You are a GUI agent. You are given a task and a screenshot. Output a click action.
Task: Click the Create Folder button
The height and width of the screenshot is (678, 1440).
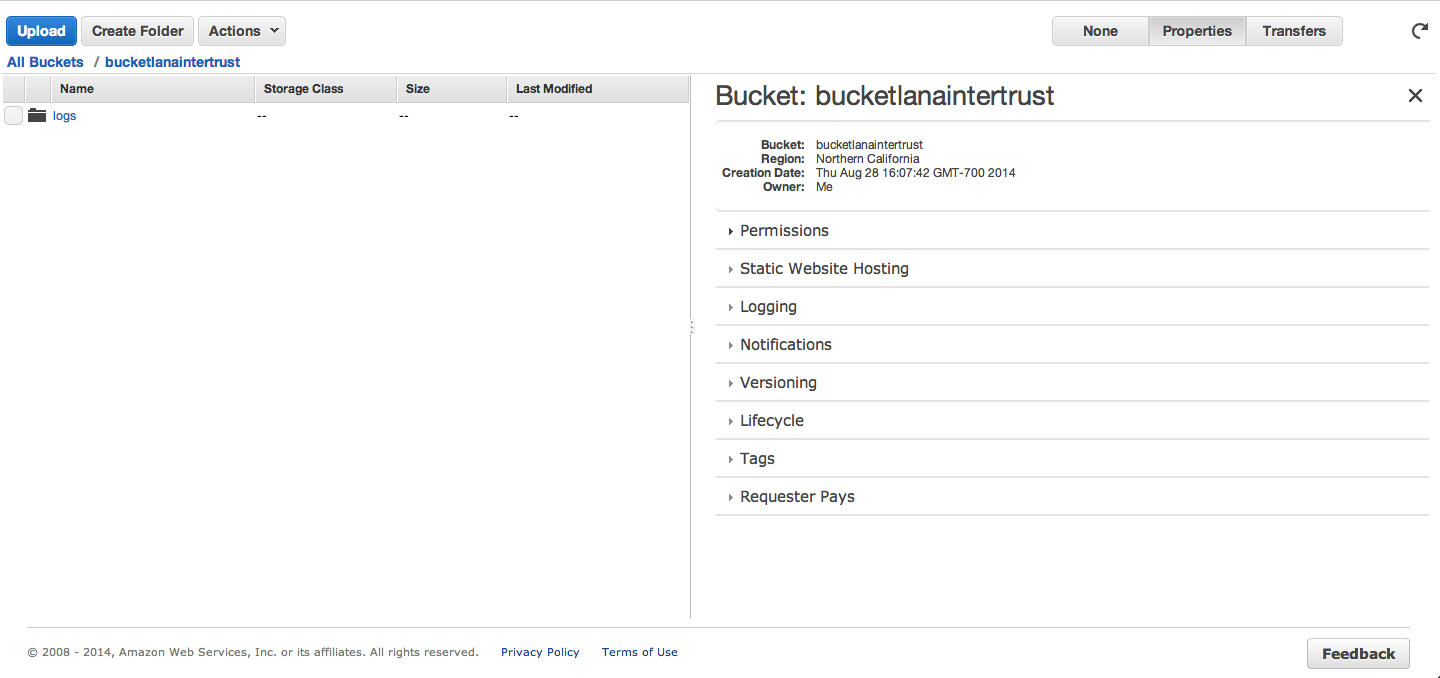coord(138,31)
